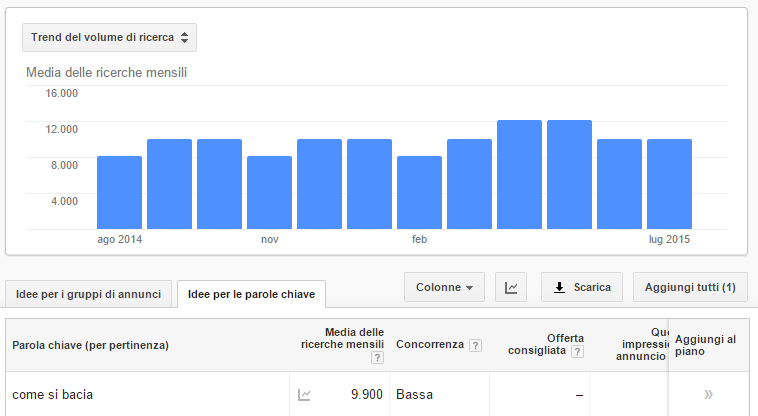Click the ago 2014 bar in chart
758x416 pixels.
[x=119, y=192]
